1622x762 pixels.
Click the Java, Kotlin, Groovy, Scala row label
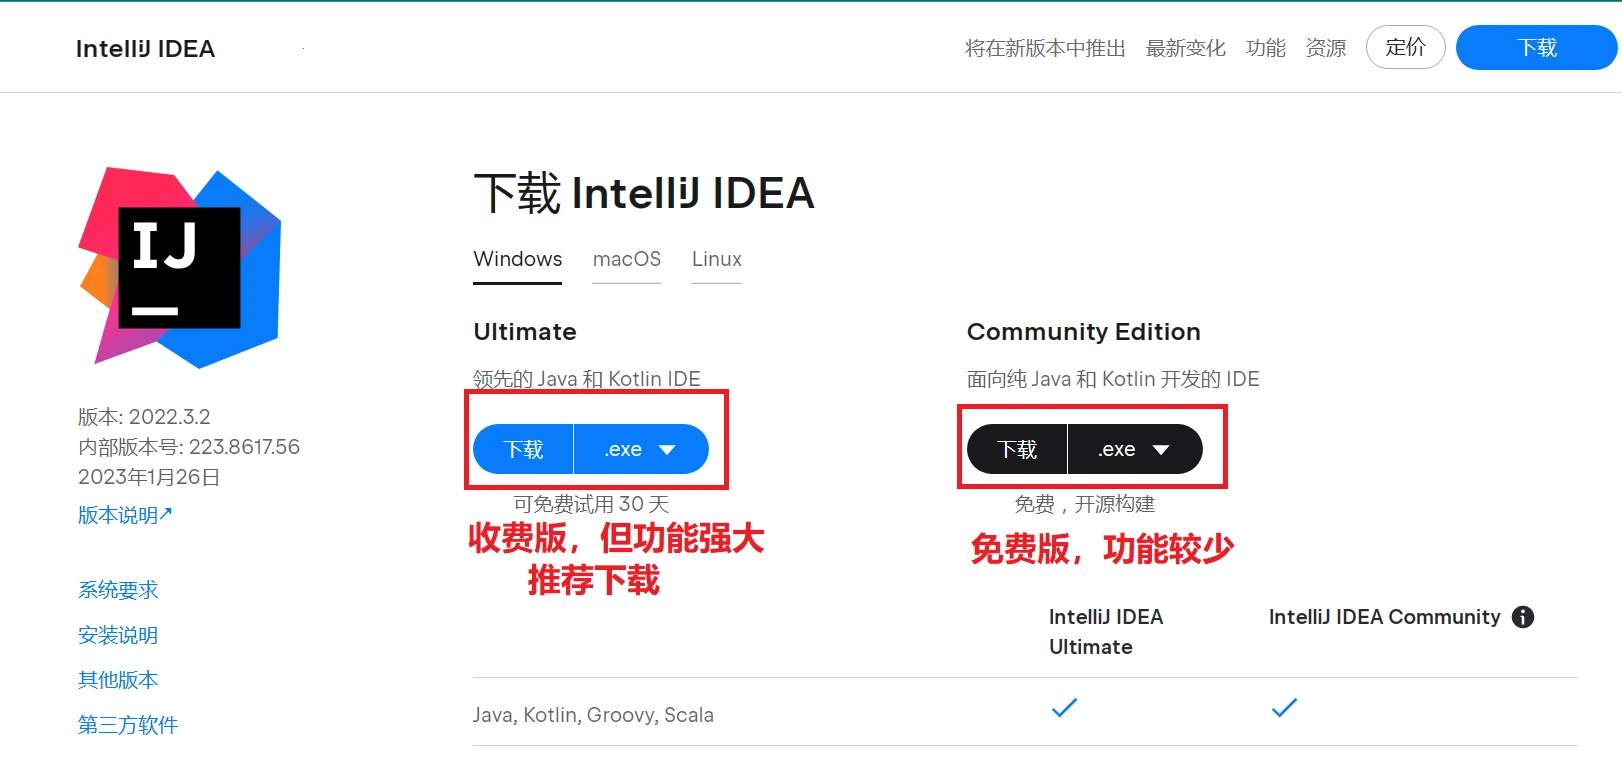tap(593, 715)
